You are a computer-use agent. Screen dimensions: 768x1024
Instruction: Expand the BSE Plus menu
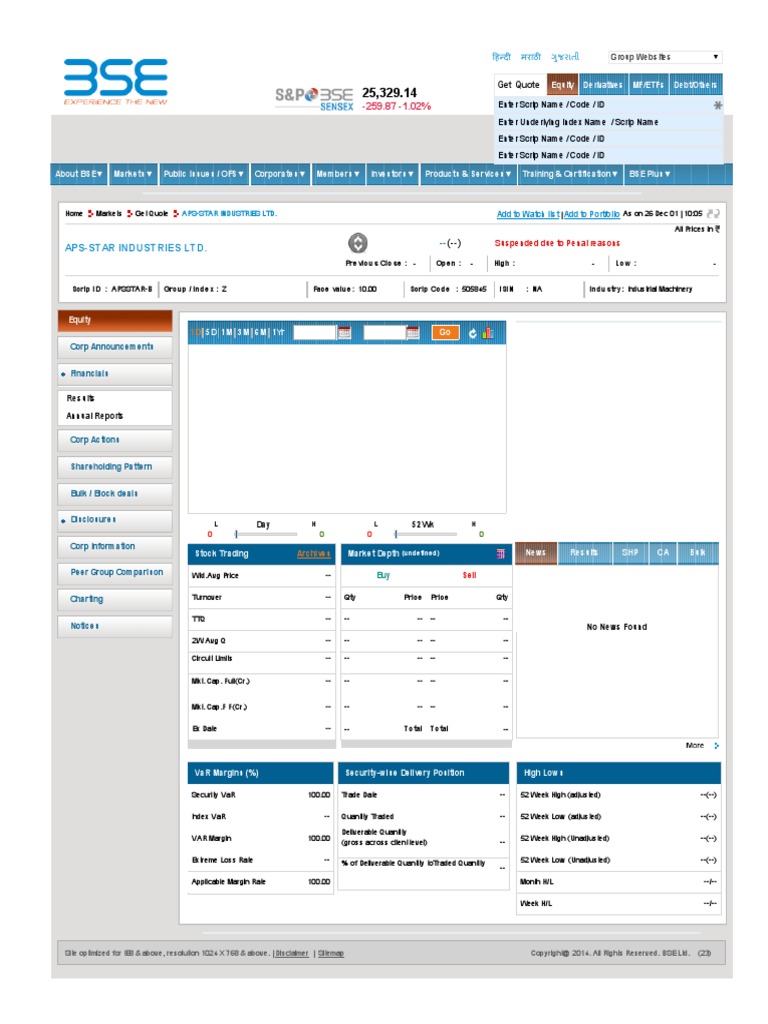pos(649,174)
